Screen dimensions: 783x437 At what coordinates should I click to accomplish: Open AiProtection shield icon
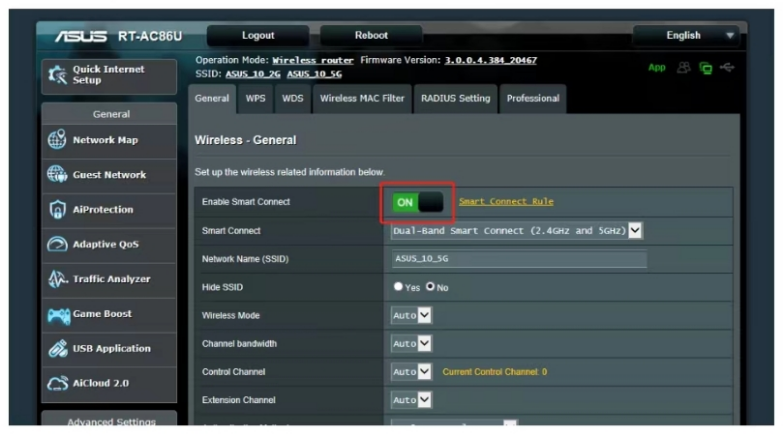57,210
